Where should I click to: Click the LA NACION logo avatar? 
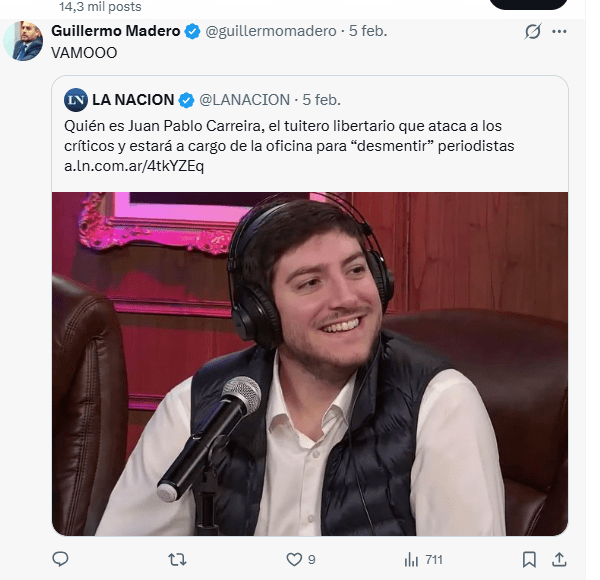[x=76, y=100]
